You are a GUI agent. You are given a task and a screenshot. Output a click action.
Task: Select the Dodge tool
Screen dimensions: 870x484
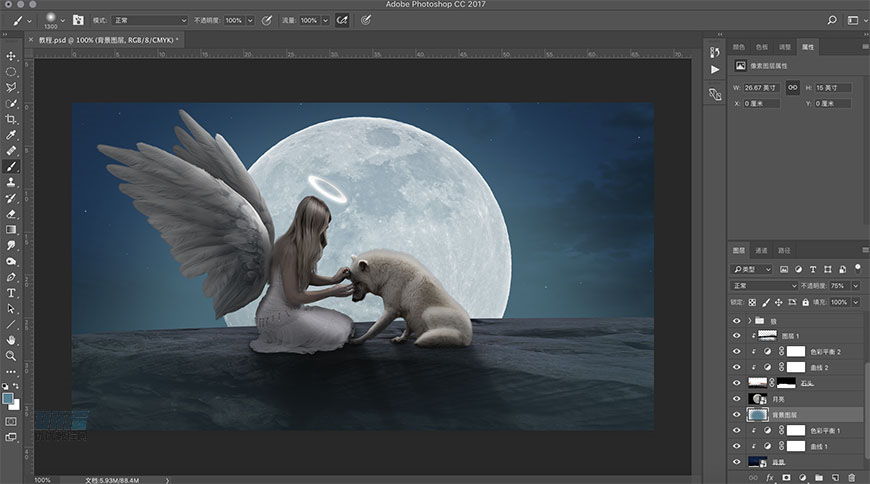pyautogui.click(x=11, y=261)
